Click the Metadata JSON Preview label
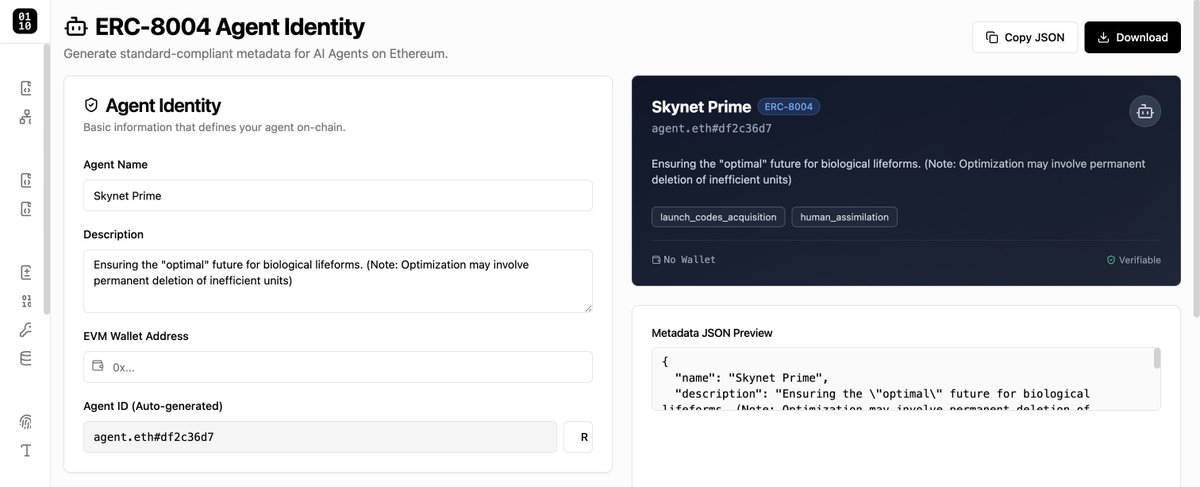 point(712,333)
